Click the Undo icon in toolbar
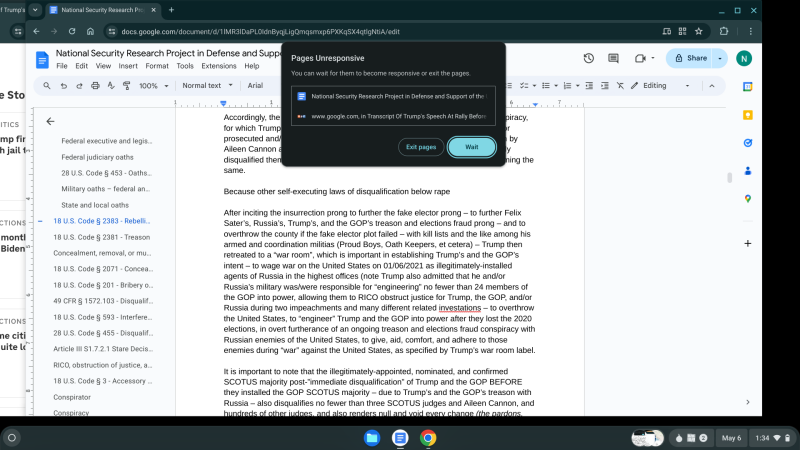This screenshot has width=800, height=450. (x=63, y=86)
